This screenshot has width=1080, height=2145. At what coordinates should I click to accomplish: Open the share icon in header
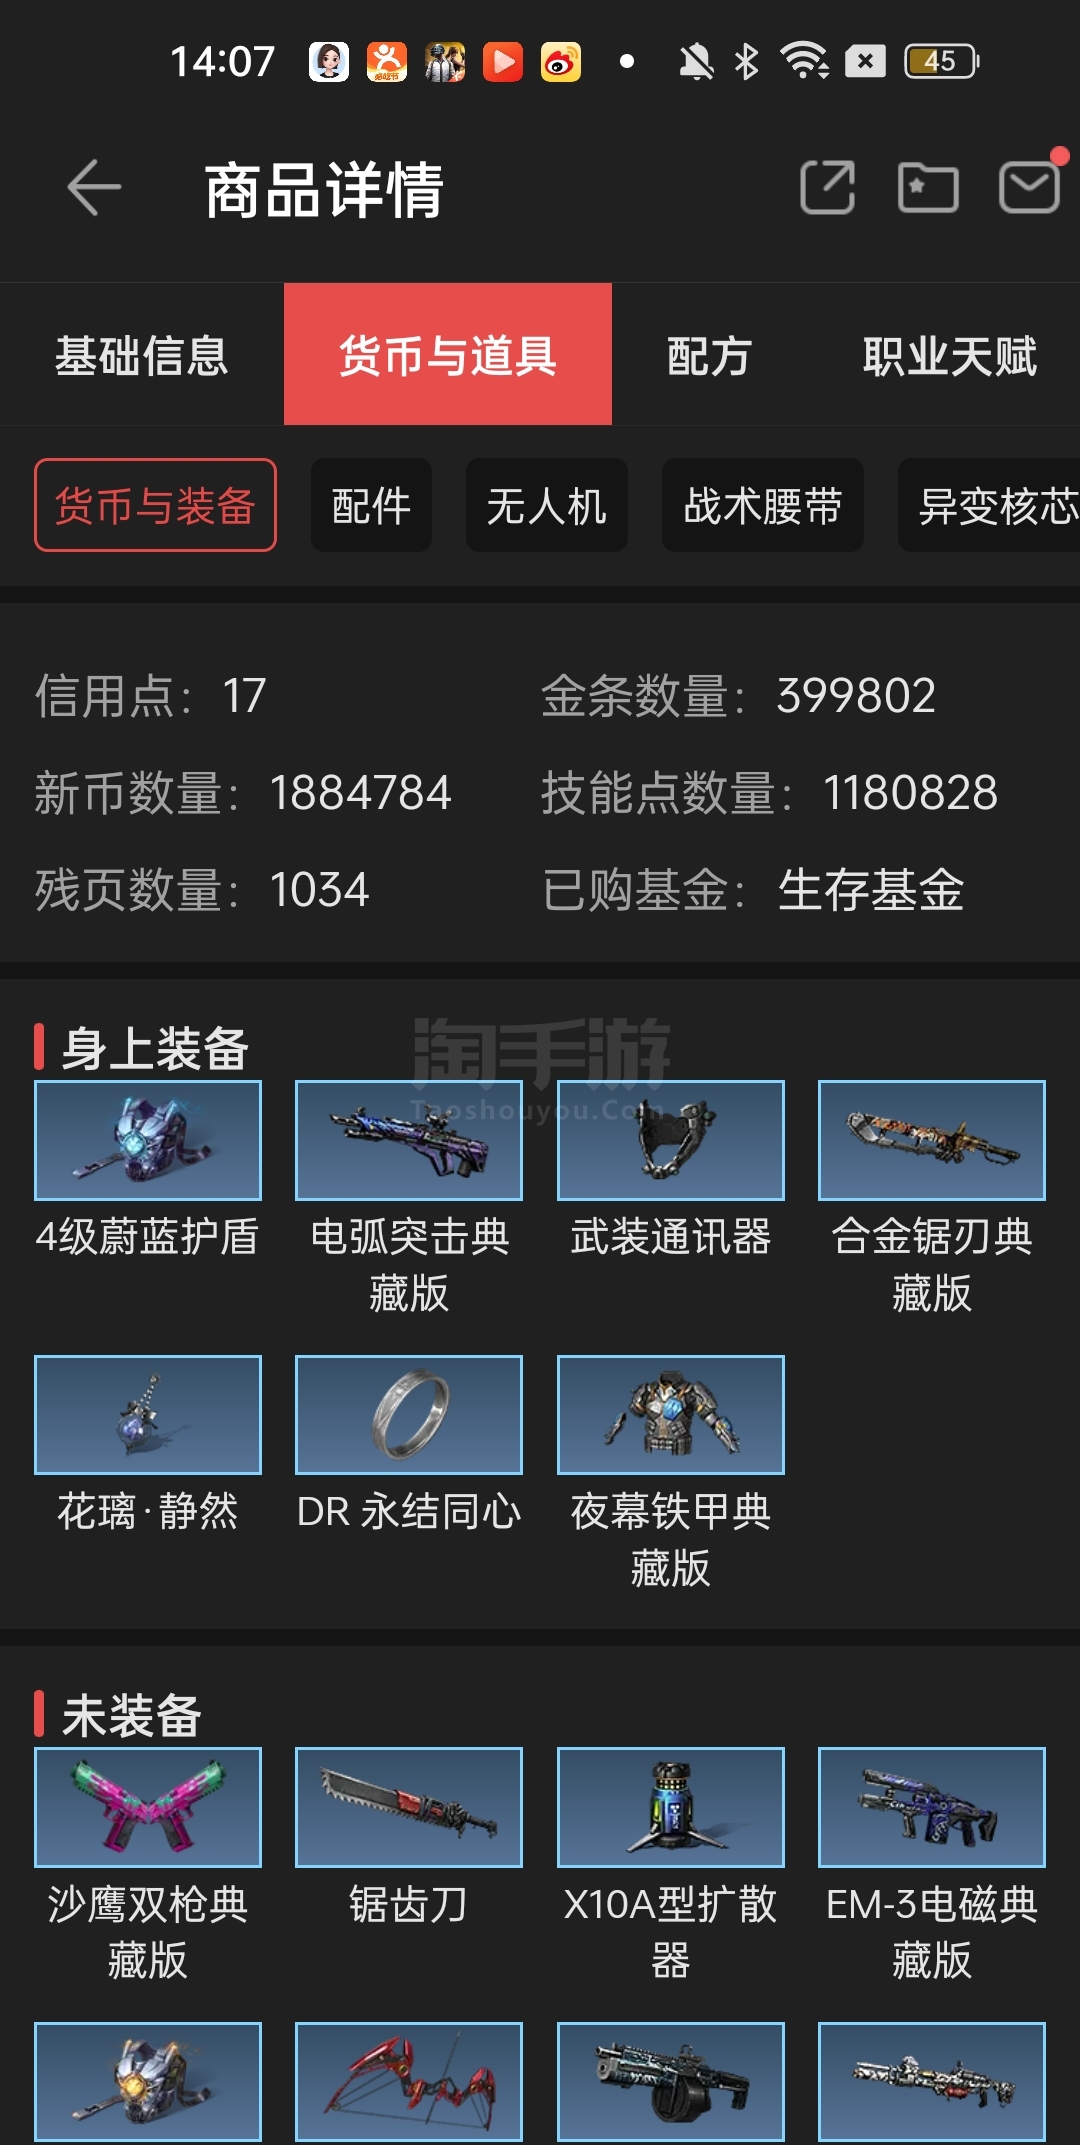[828, 187]
